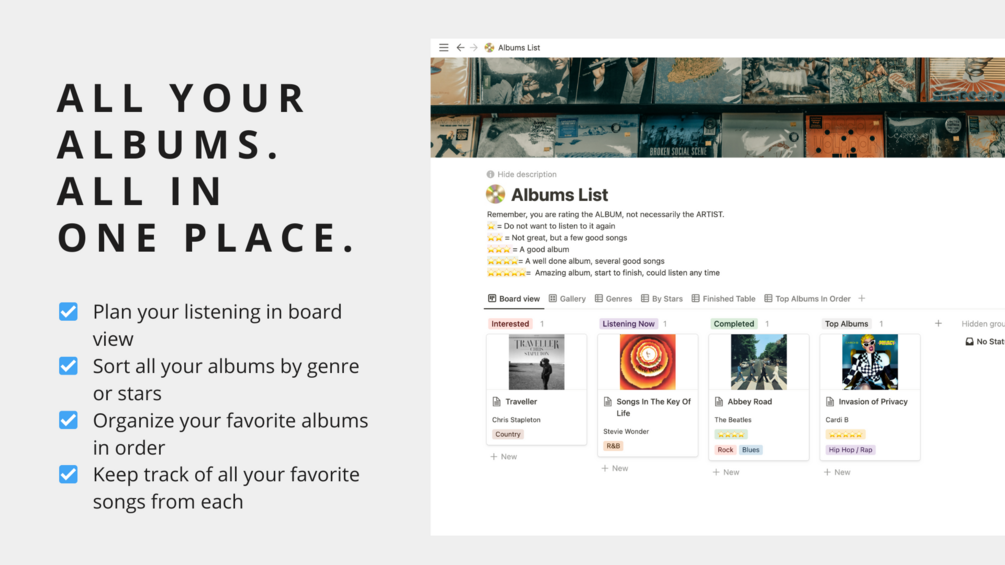Switch to the By Stars tab
Viewport: 1005px width, 565px height.
(661, 299)
